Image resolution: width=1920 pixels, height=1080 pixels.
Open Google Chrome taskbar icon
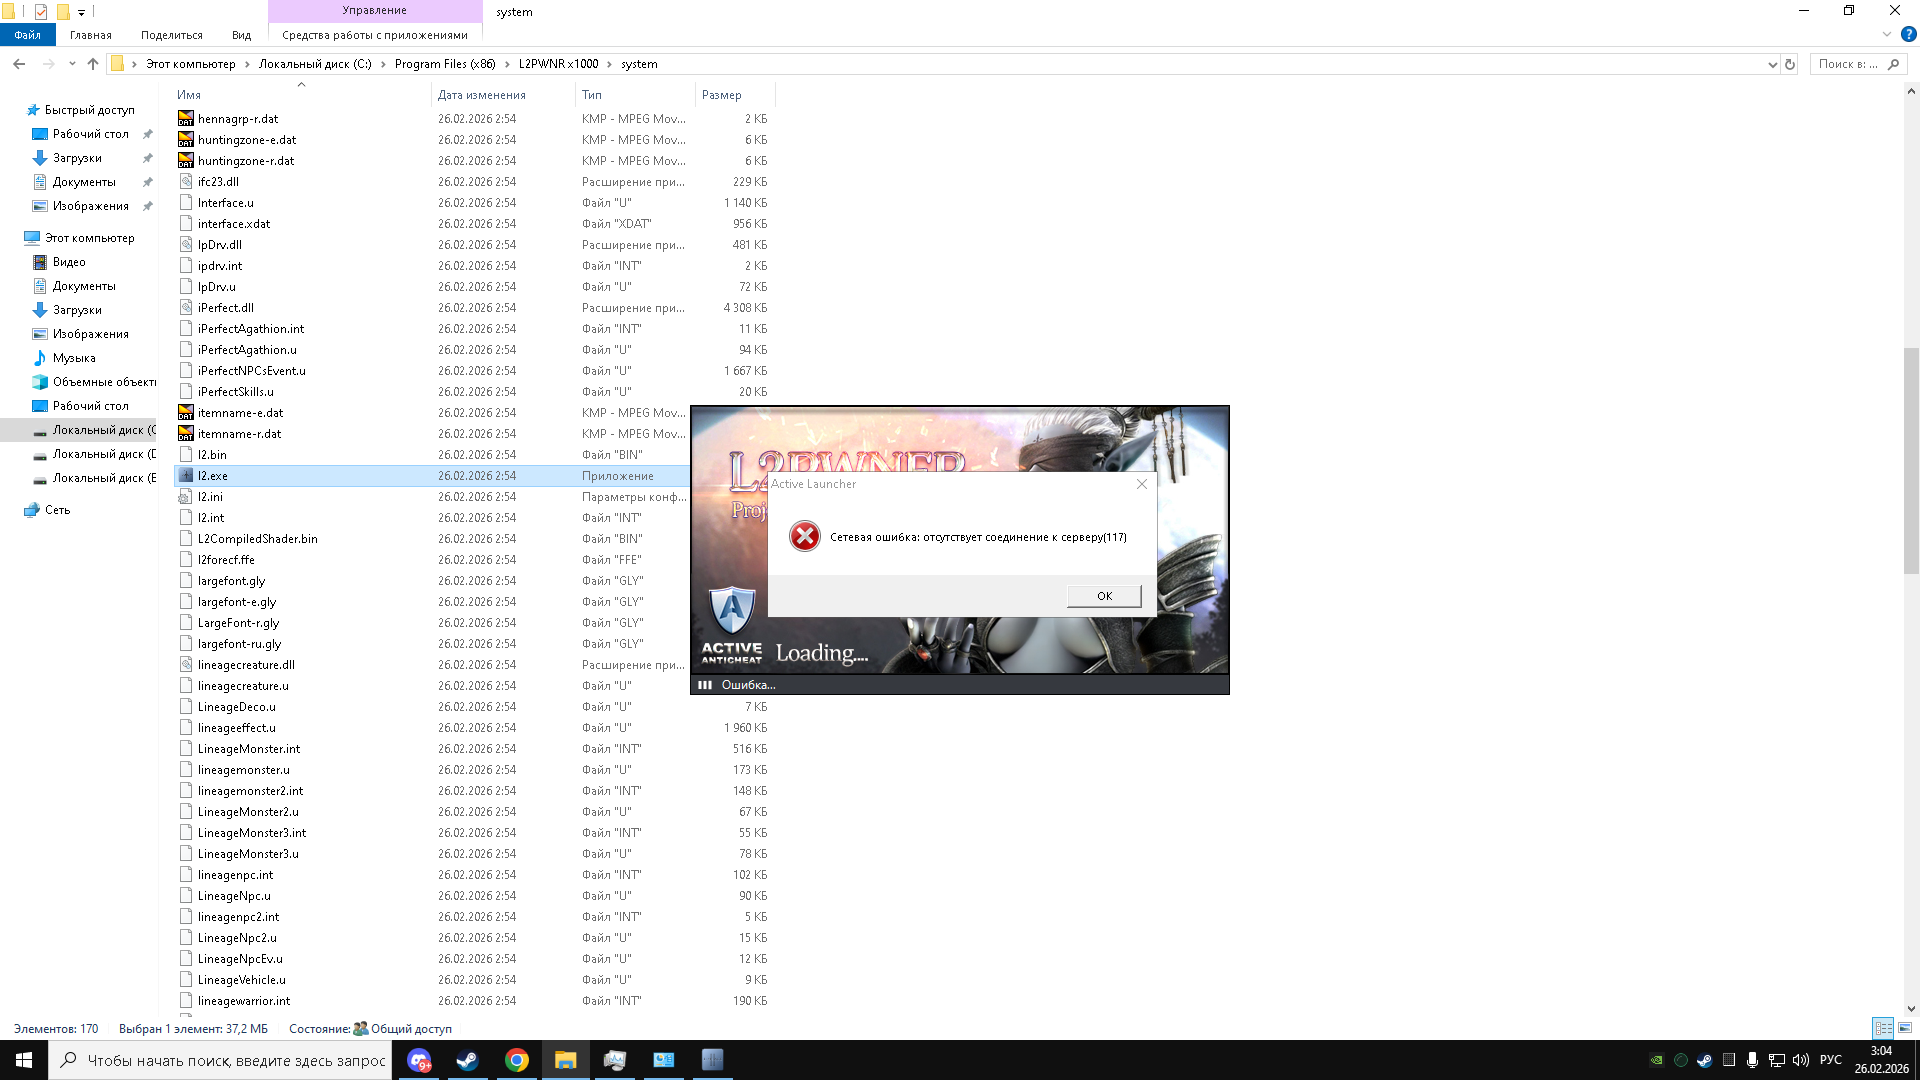point(516,1060)
